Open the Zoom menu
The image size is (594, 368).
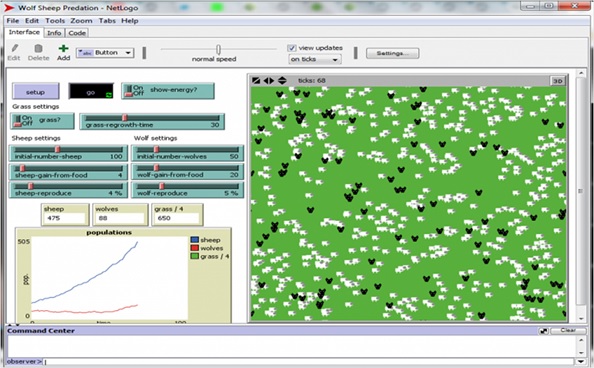click(x=81, y=21)
